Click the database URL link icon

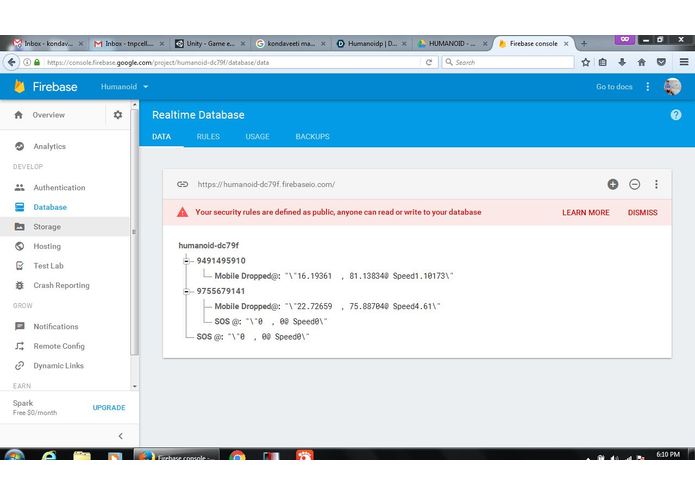(x=182, y=184)
